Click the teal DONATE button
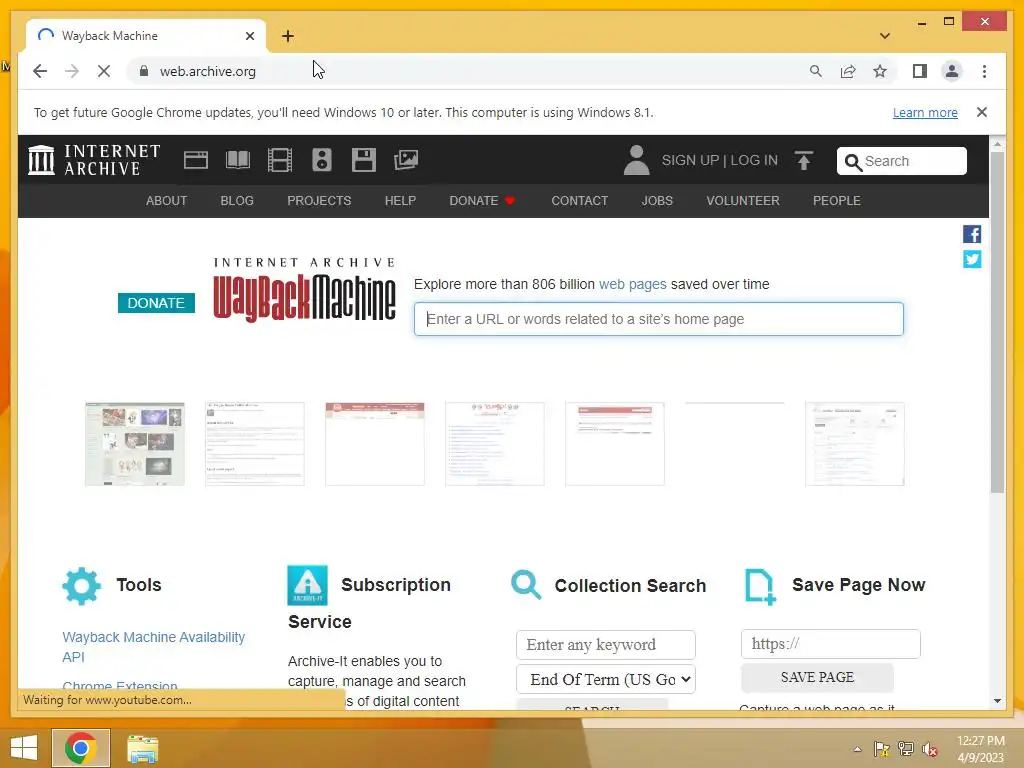This screenshot has height=768, width=1024. tap(156, 303)
